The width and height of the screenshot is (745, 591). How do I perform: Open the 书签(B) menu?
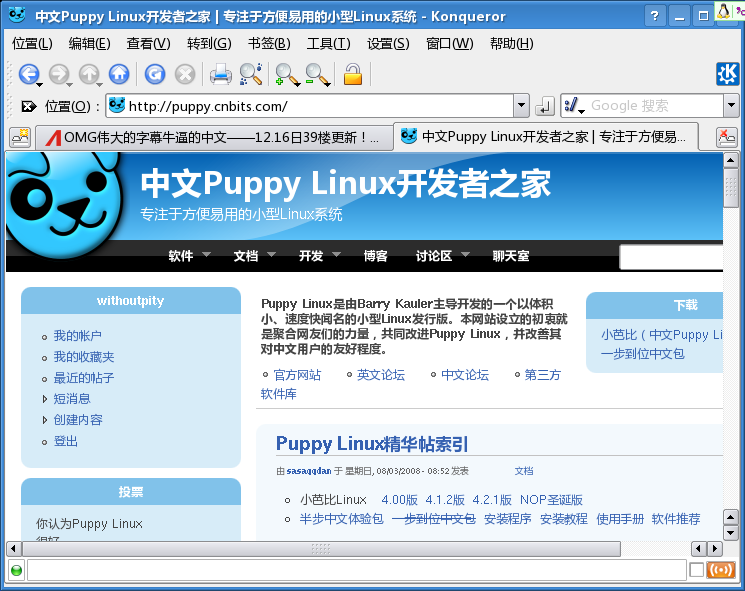click(269, 44)
